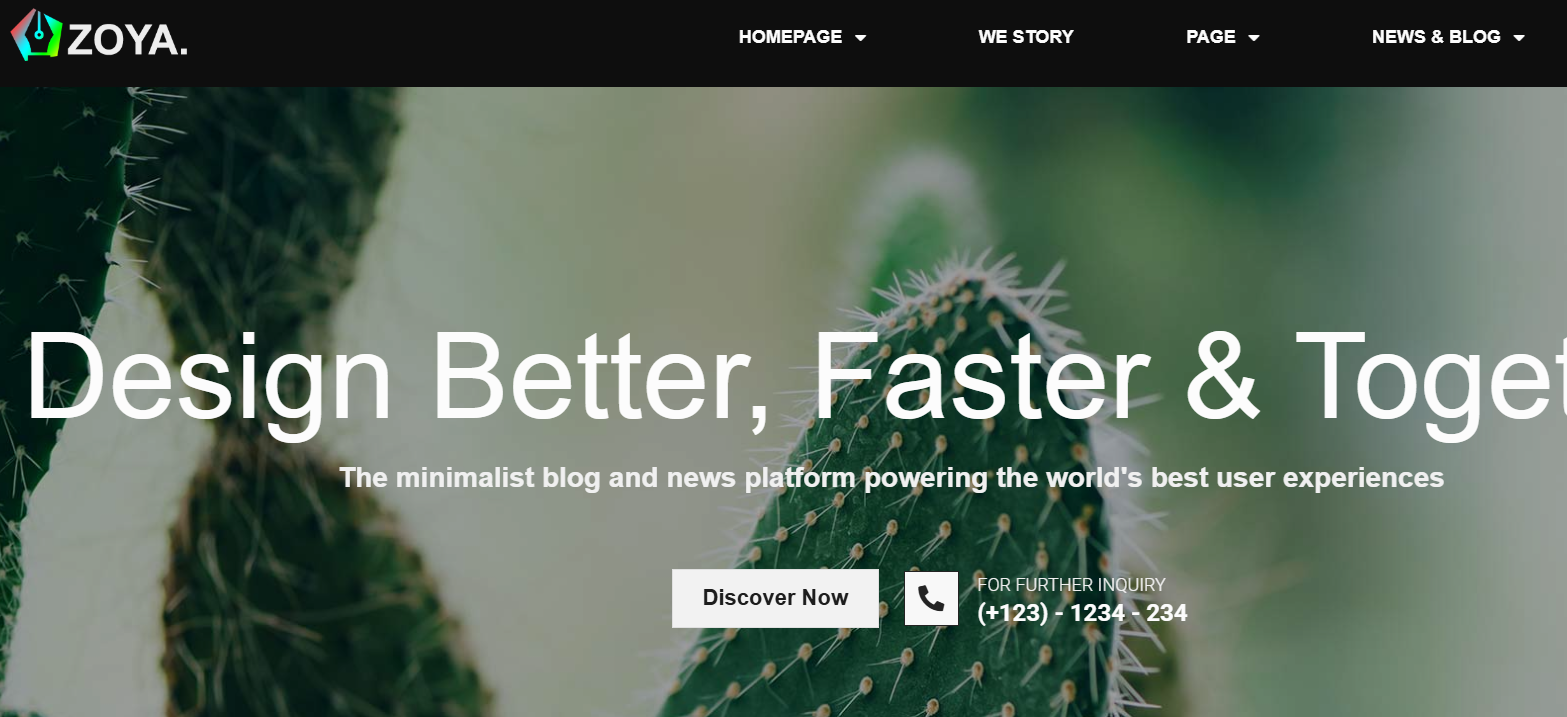This screenshot has width=1567, height=717.
Task: Click the black phone icon box
Action: pyautogui.click(x=931, y=598)
